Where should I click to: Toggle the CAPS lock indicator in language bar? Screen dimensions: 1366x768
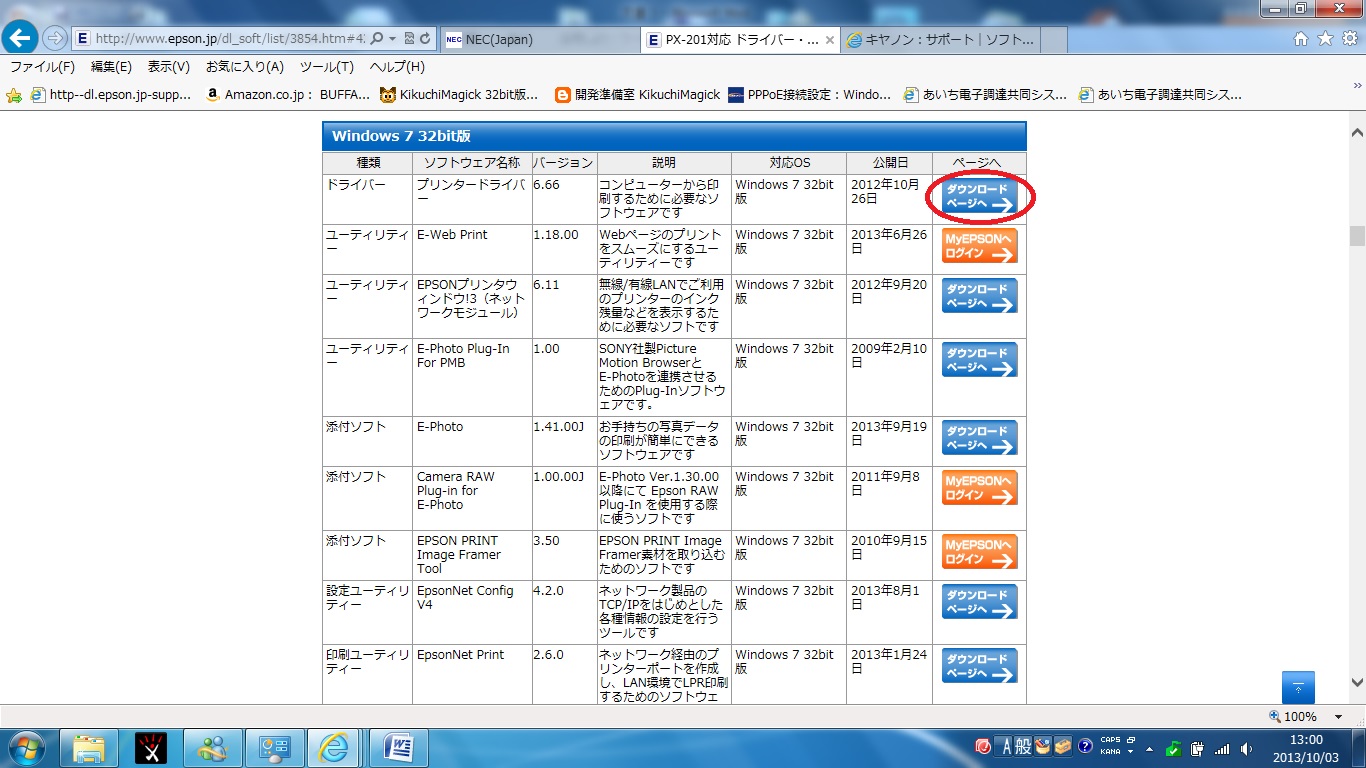point(1110,741)
